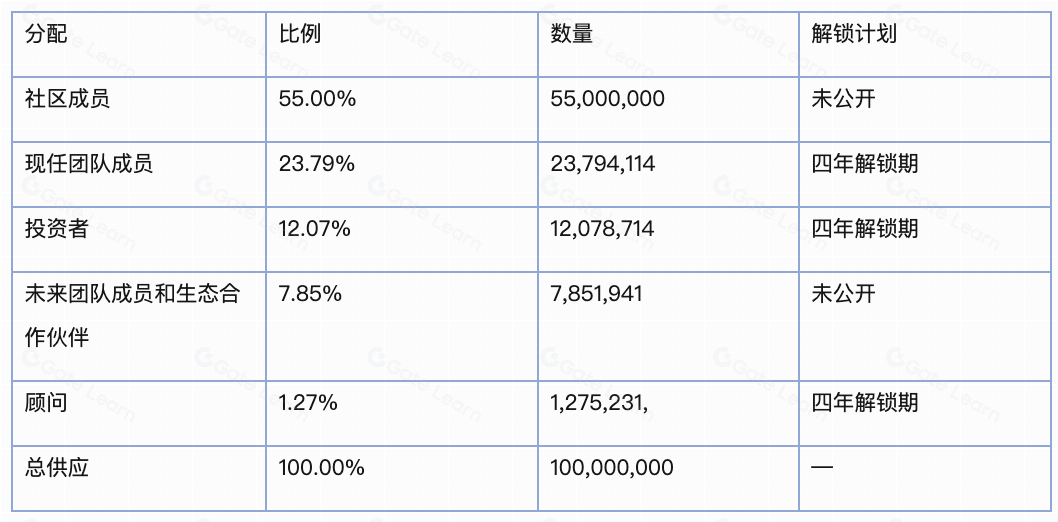Screen dimensions: 1058x522
Task: Click the 总供应 row label
Action: pyautogui.click(x=139, y=478)
